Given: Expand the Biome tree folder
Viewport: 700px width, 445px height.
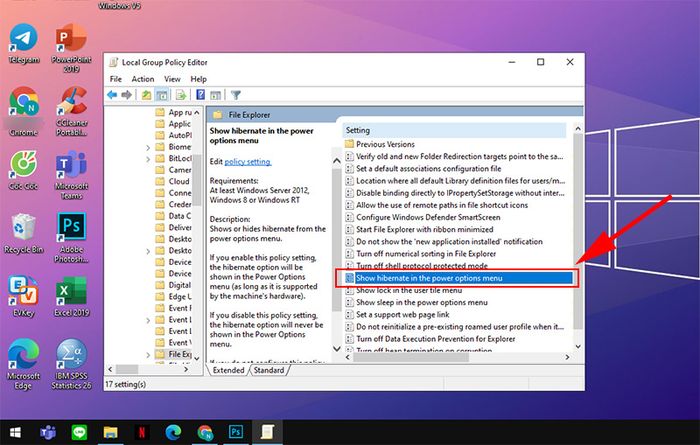Looking at the screenshot, I should (x=148, y=147).
